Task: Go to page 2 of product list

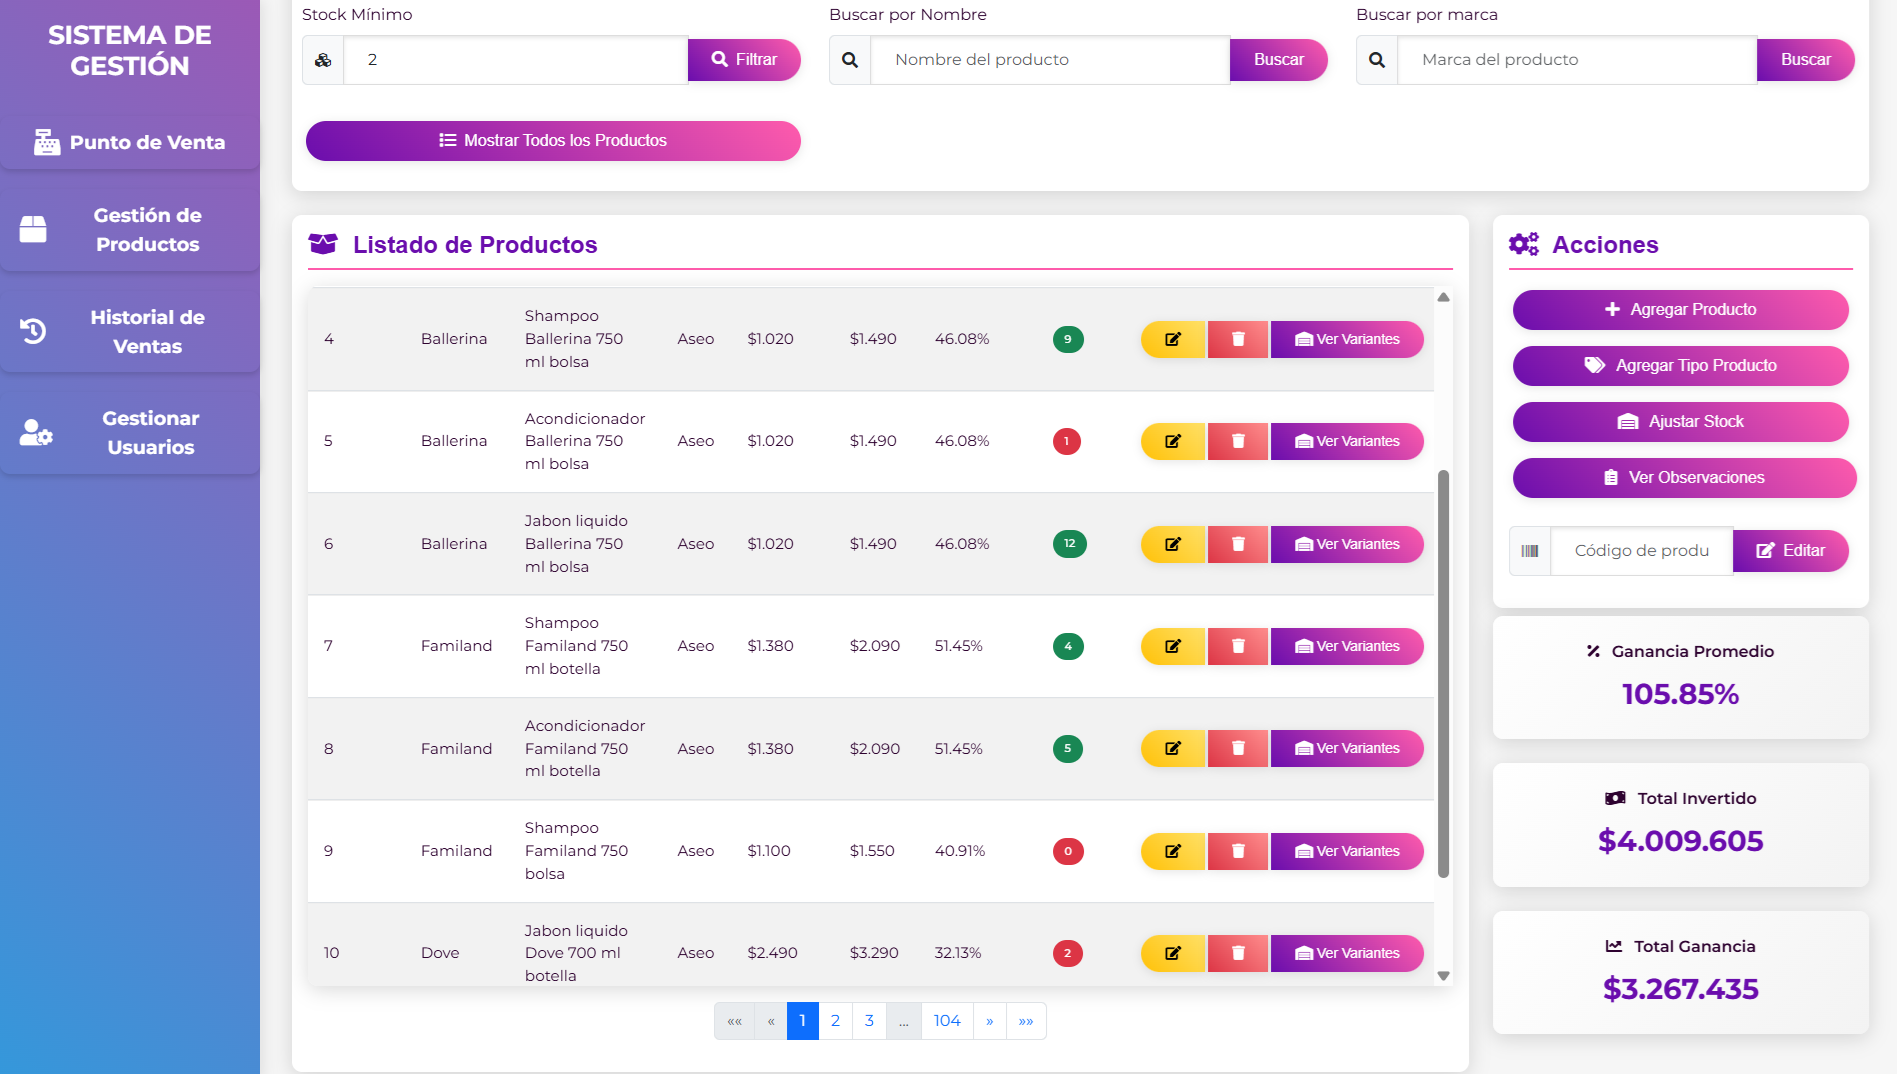Action: (835, 1021)
